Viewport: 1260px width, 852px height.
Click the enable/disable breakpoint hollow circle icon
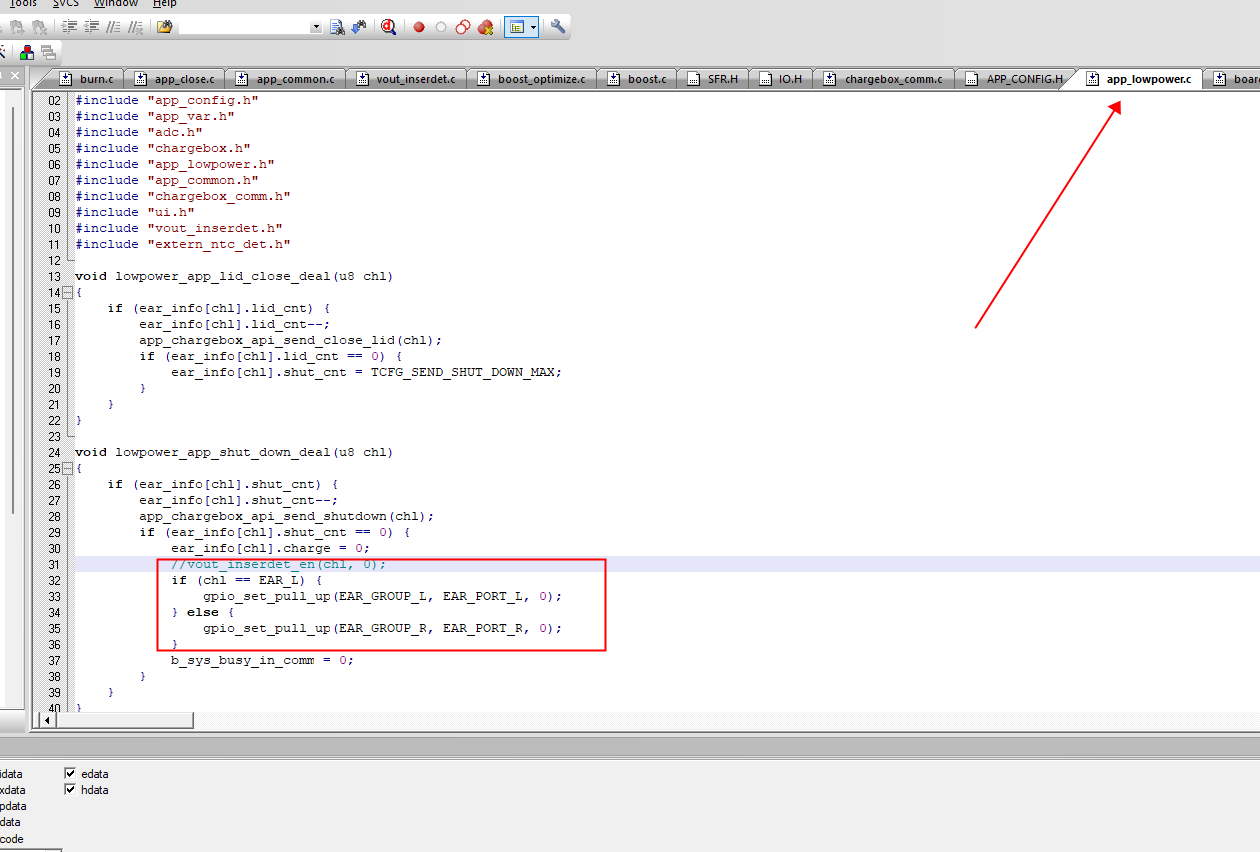(441, 27)
